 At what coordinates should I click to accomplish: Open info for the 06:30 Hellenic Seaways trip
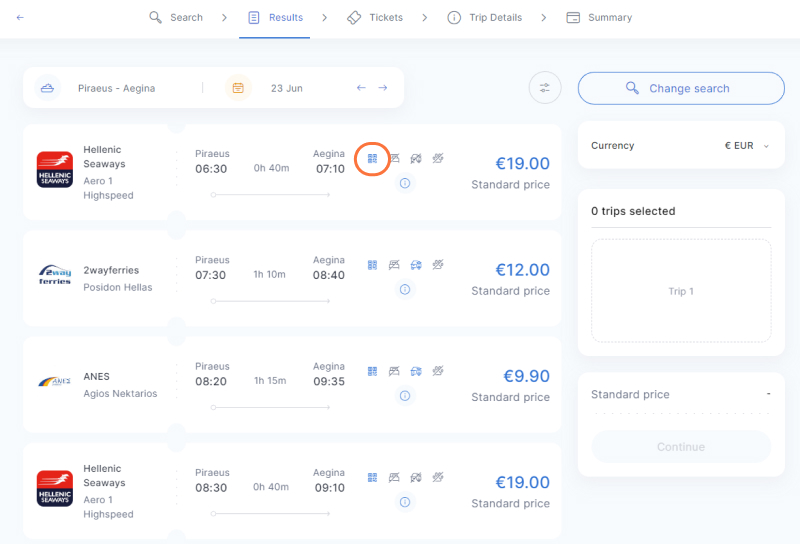click(405, 183)
